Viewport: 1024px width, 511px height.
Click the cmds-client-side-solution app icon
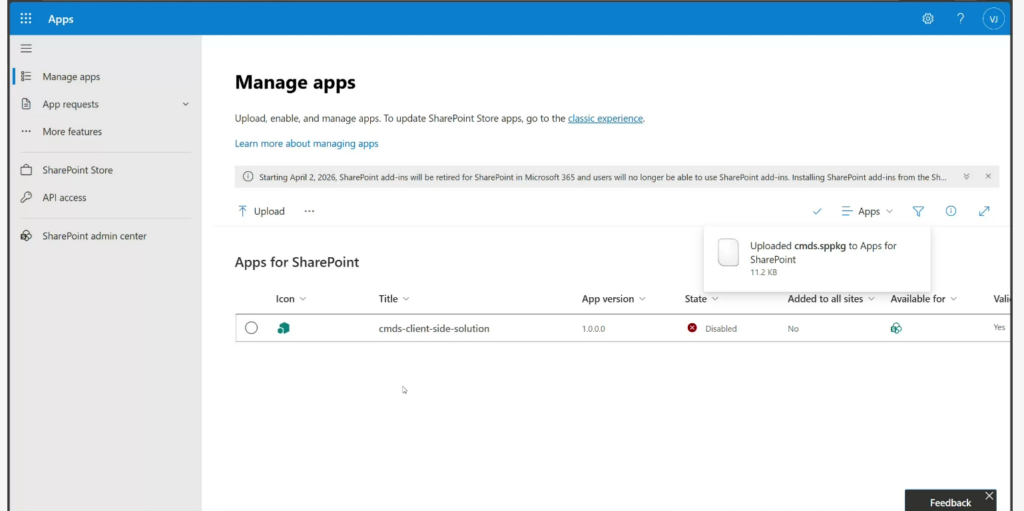(x=283, y=328)
